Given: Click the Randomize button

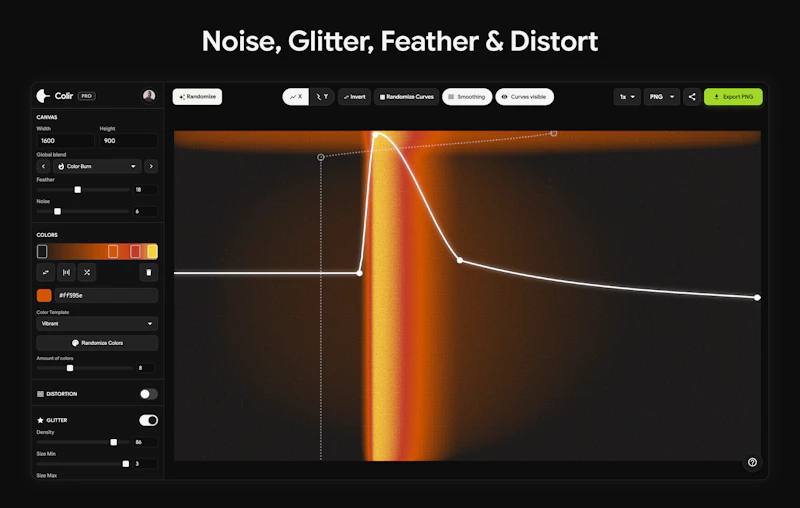Looking at the screenshot, I should click(x=197, y=97).
